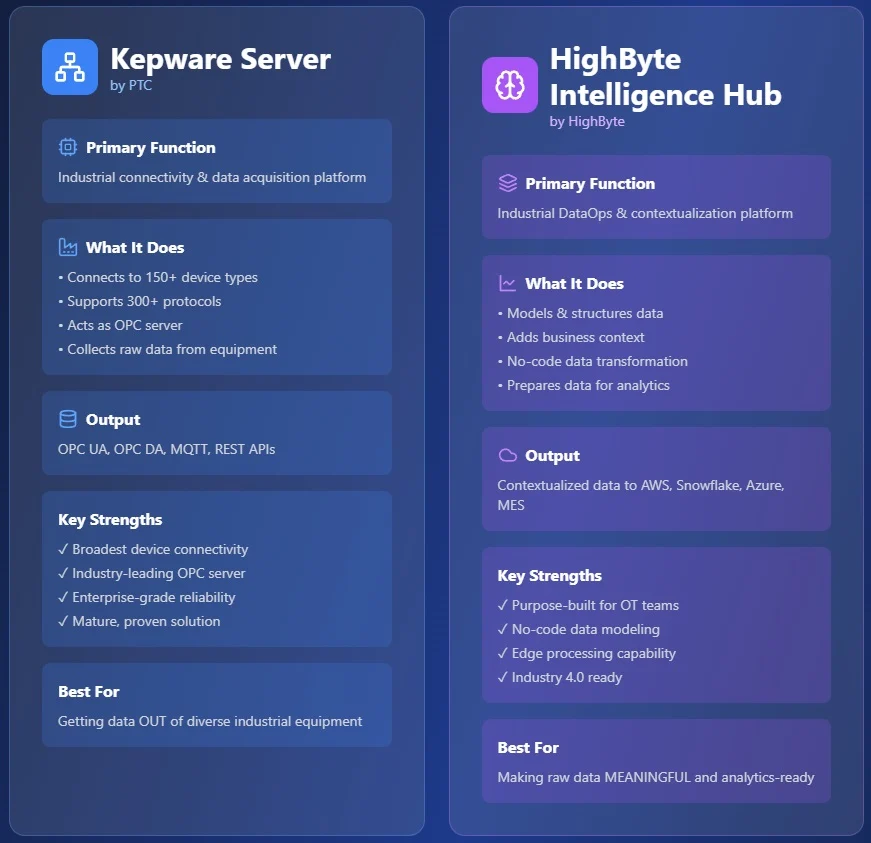The image size is (871, 843).
Task: Click the "Industry 4.0 ready" checkmark item
Action: tap(560, 677)
